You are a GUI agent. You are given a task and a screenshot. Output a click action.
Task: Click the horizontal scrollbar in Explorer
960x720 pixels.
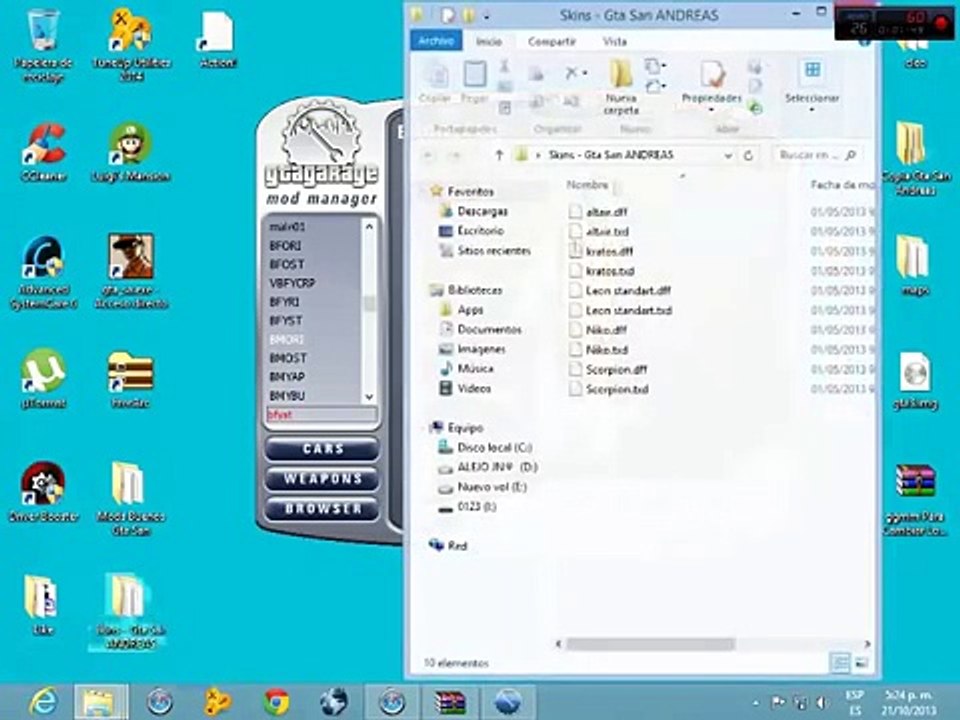(650, 644)
